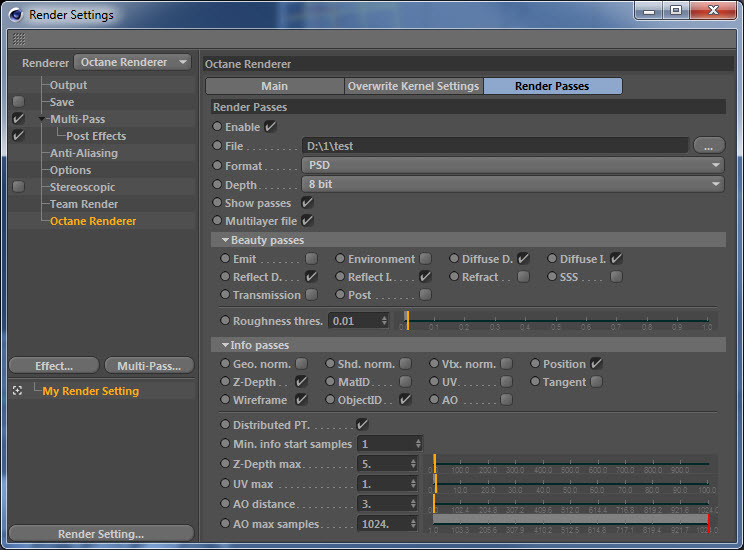Image resolution: width=744 pixels, height=550 pixels.
Task: Click the Roughness thres. stepper arrows
Action: click(x=384, y=321)
